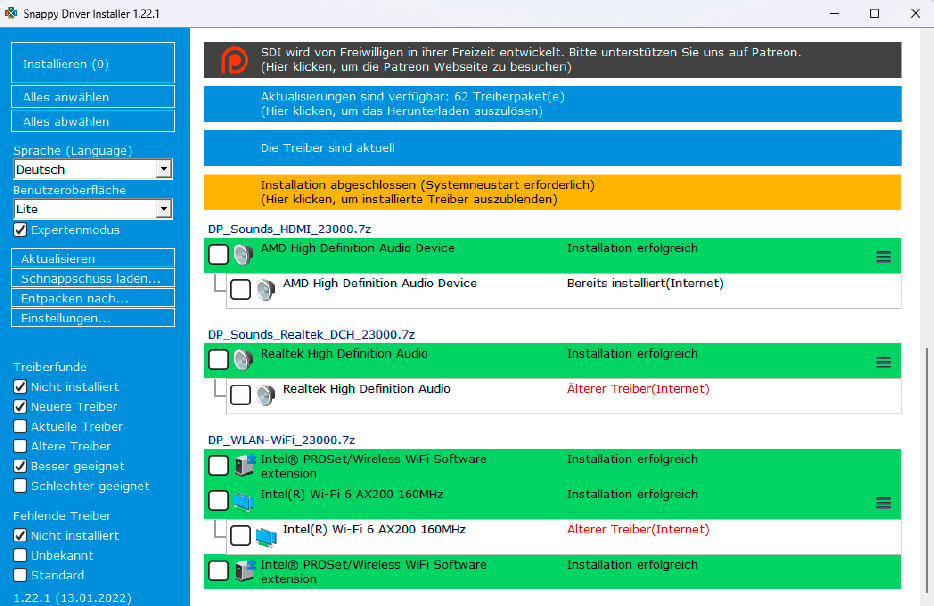Minimize the Snappy Driver Installer window
Viewport: 934px width, 606px height.
(x=835, y=13)
